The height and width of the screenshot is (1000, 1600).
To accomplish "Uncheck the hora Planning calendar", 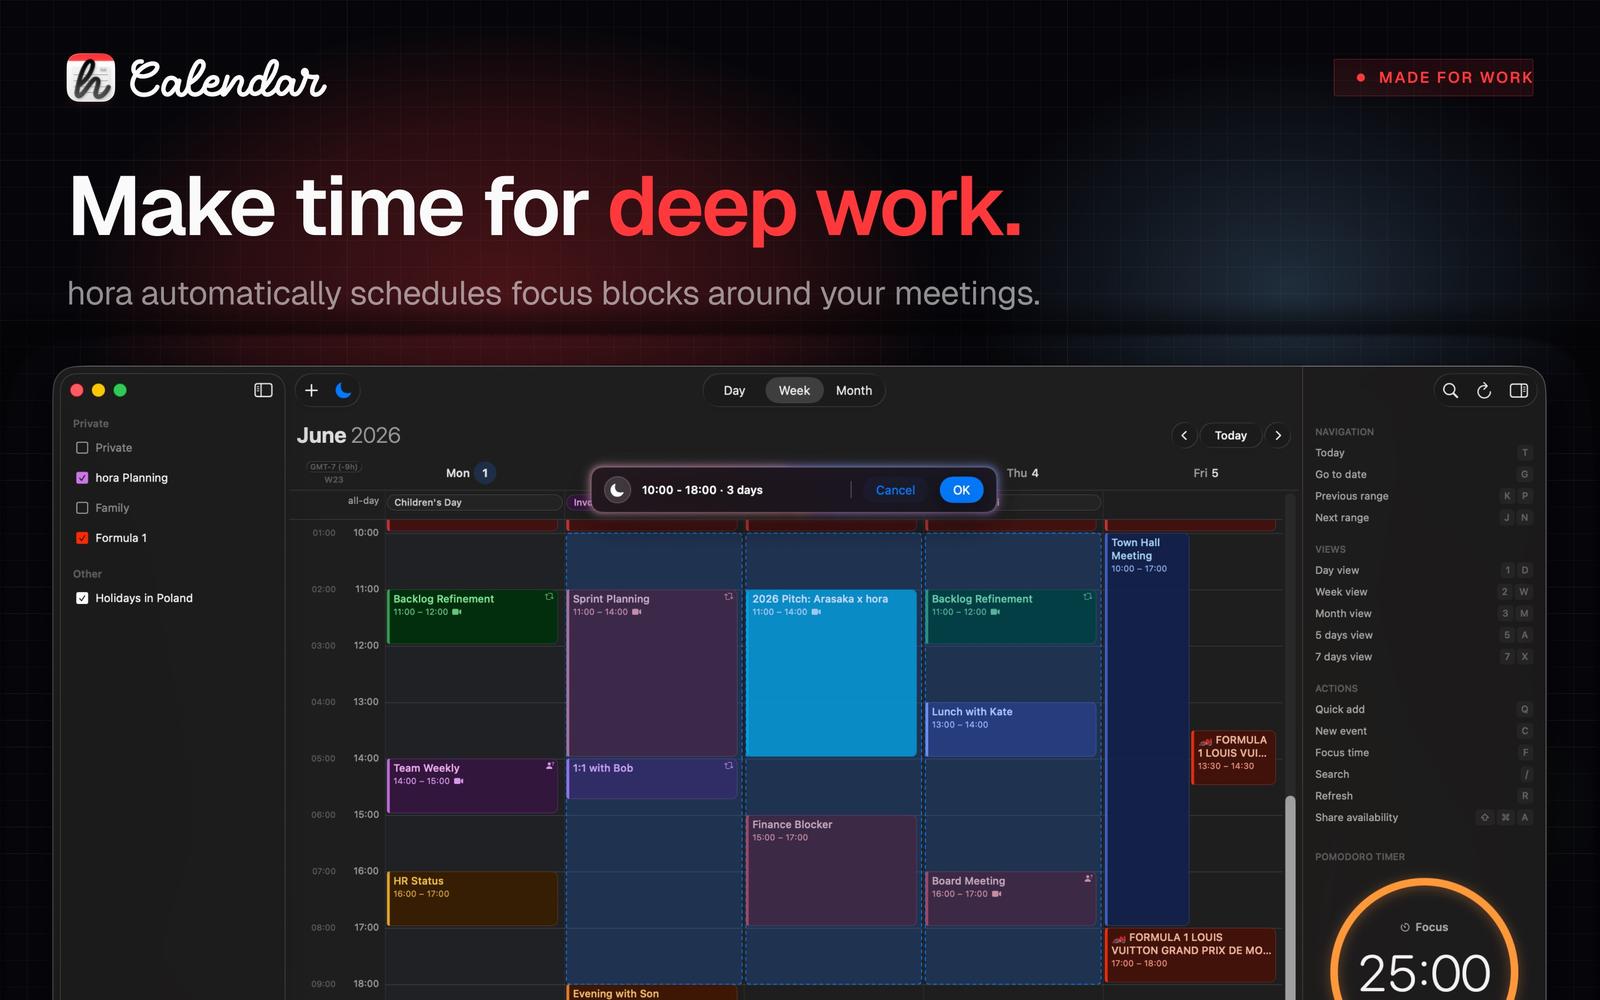I will point(82,478).
